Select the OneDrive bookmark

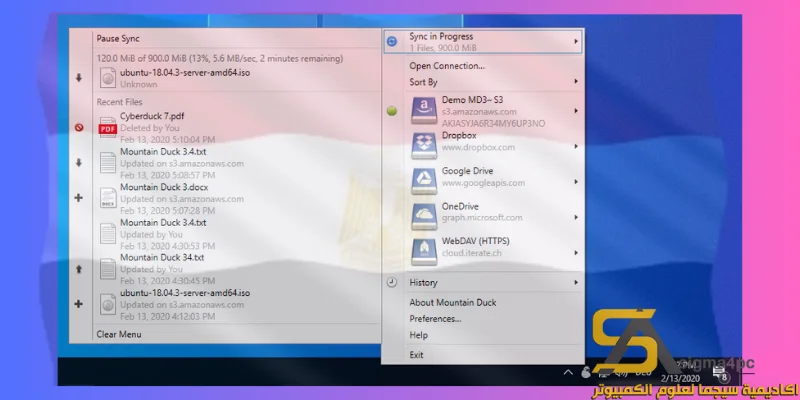[x=460, y=206]
